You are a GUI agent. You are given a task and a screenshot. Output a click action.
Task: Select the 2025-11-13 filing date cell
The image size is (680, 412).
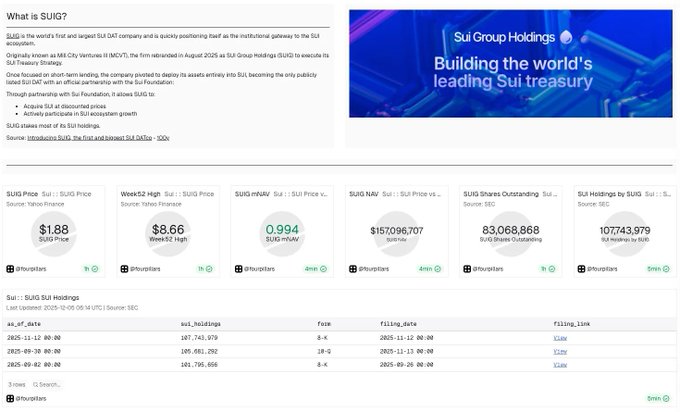[x=406, y=351]
